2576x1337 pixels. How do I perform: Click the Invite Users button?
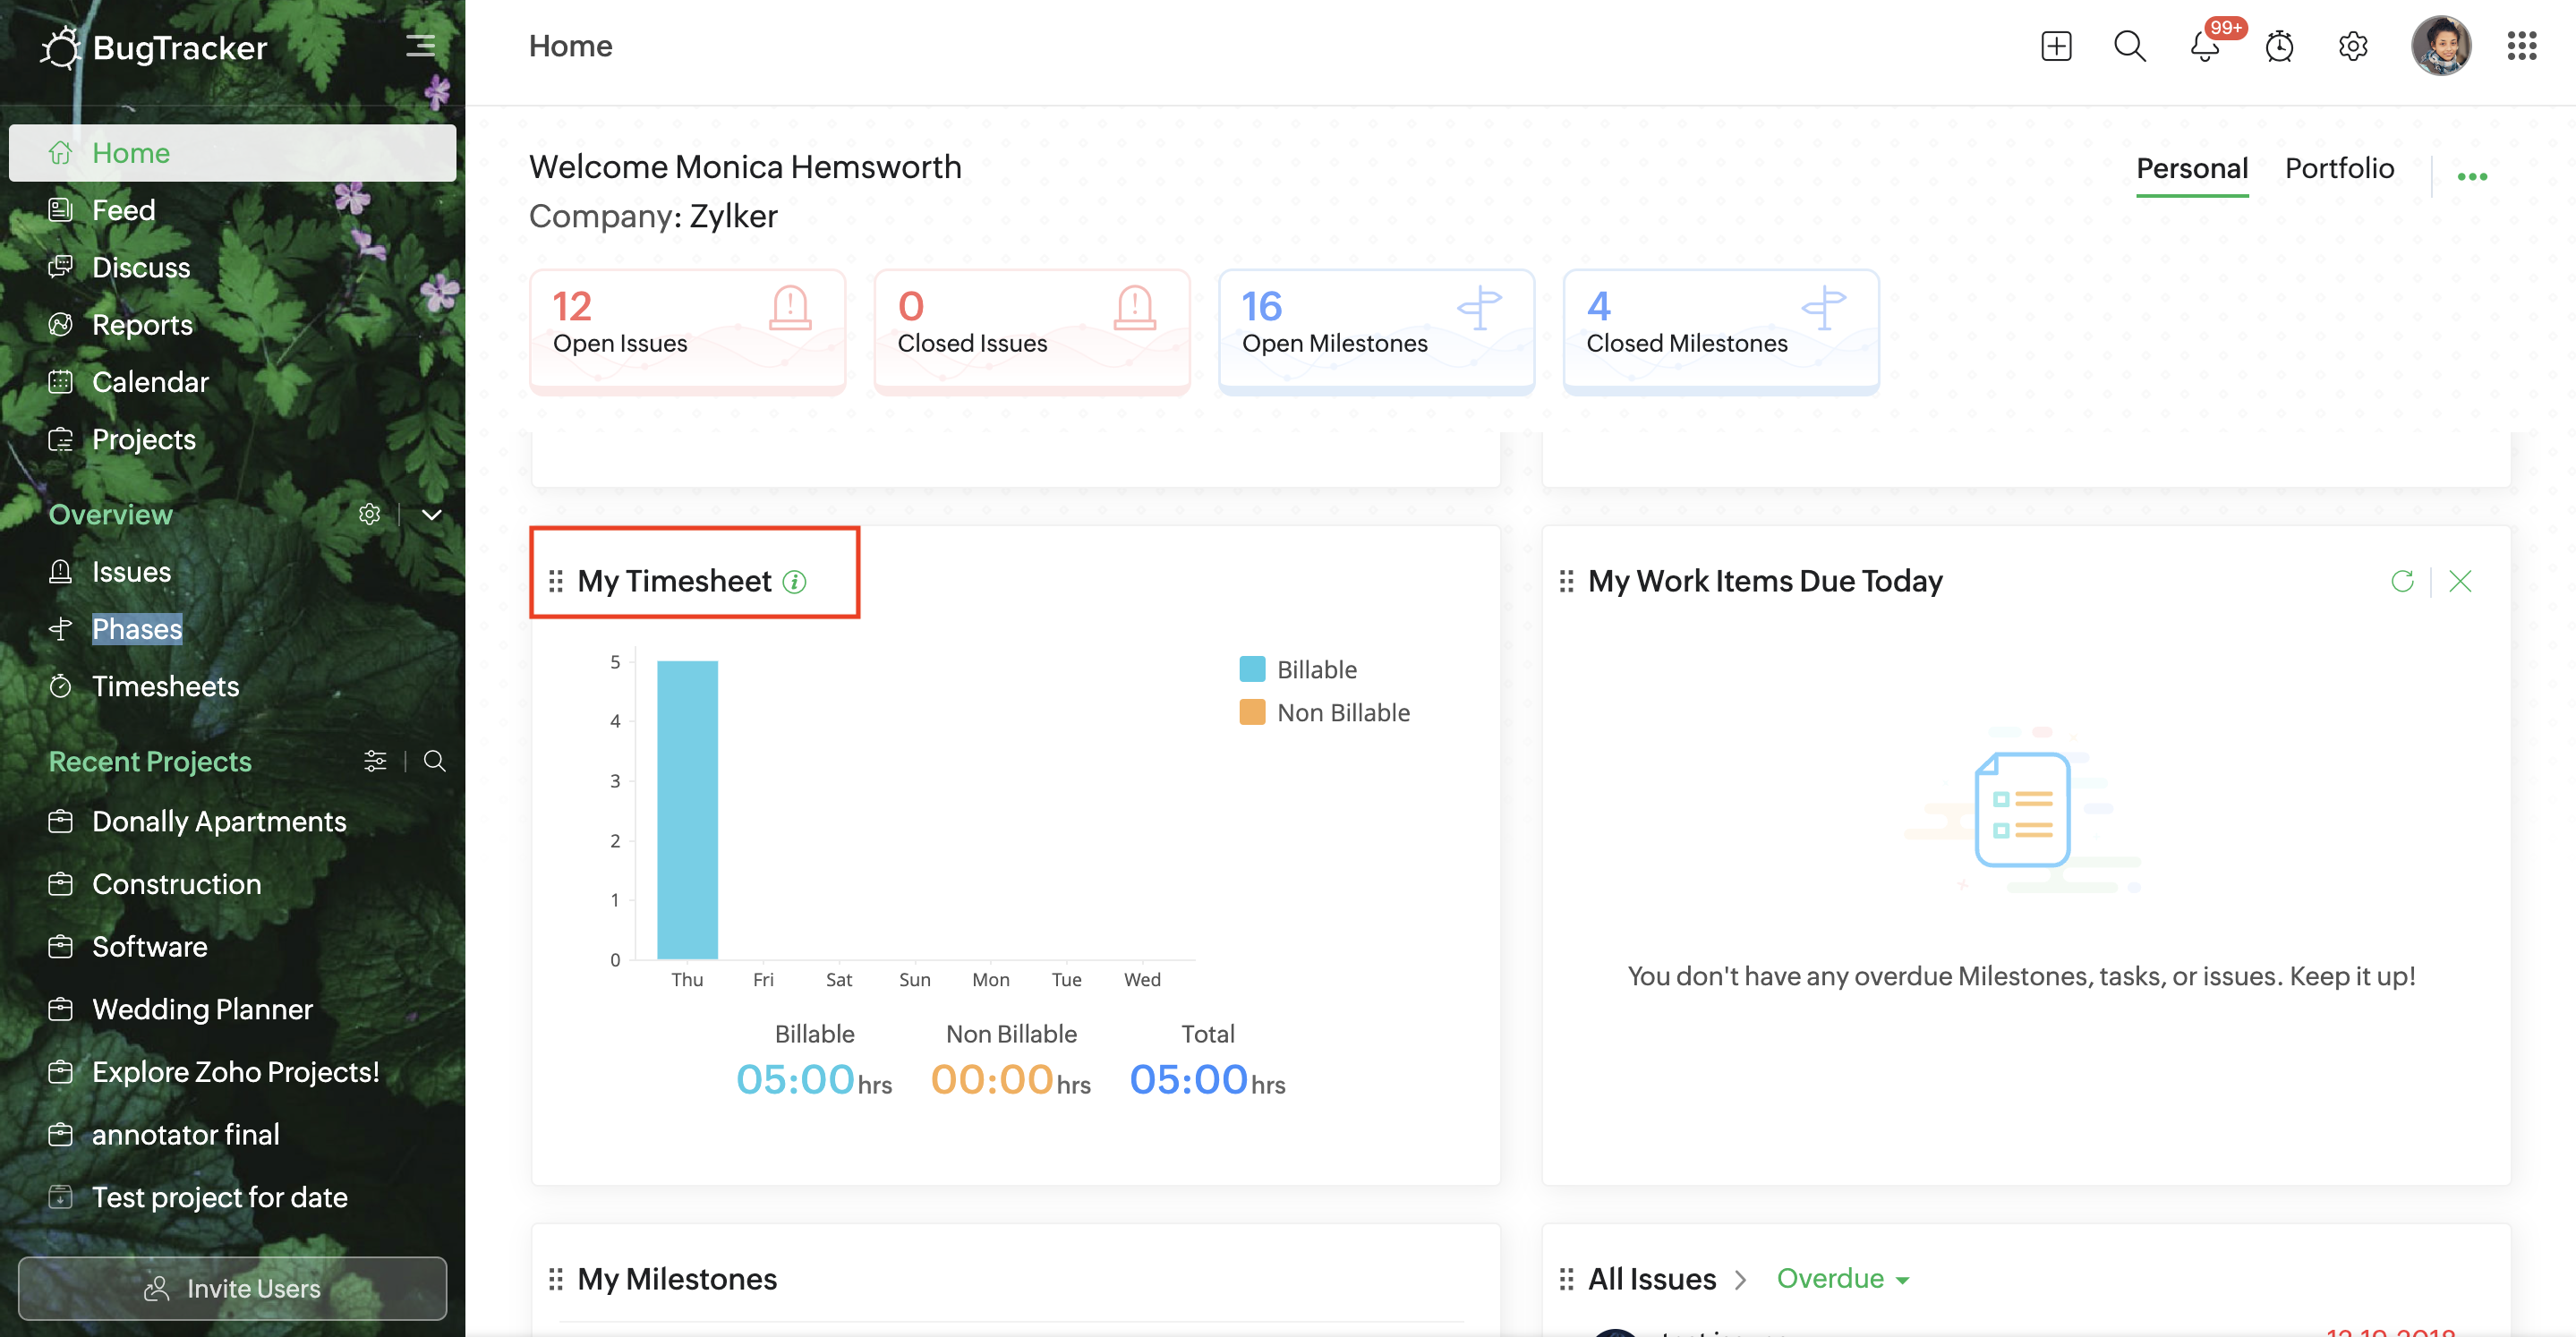coord(232,1288)
